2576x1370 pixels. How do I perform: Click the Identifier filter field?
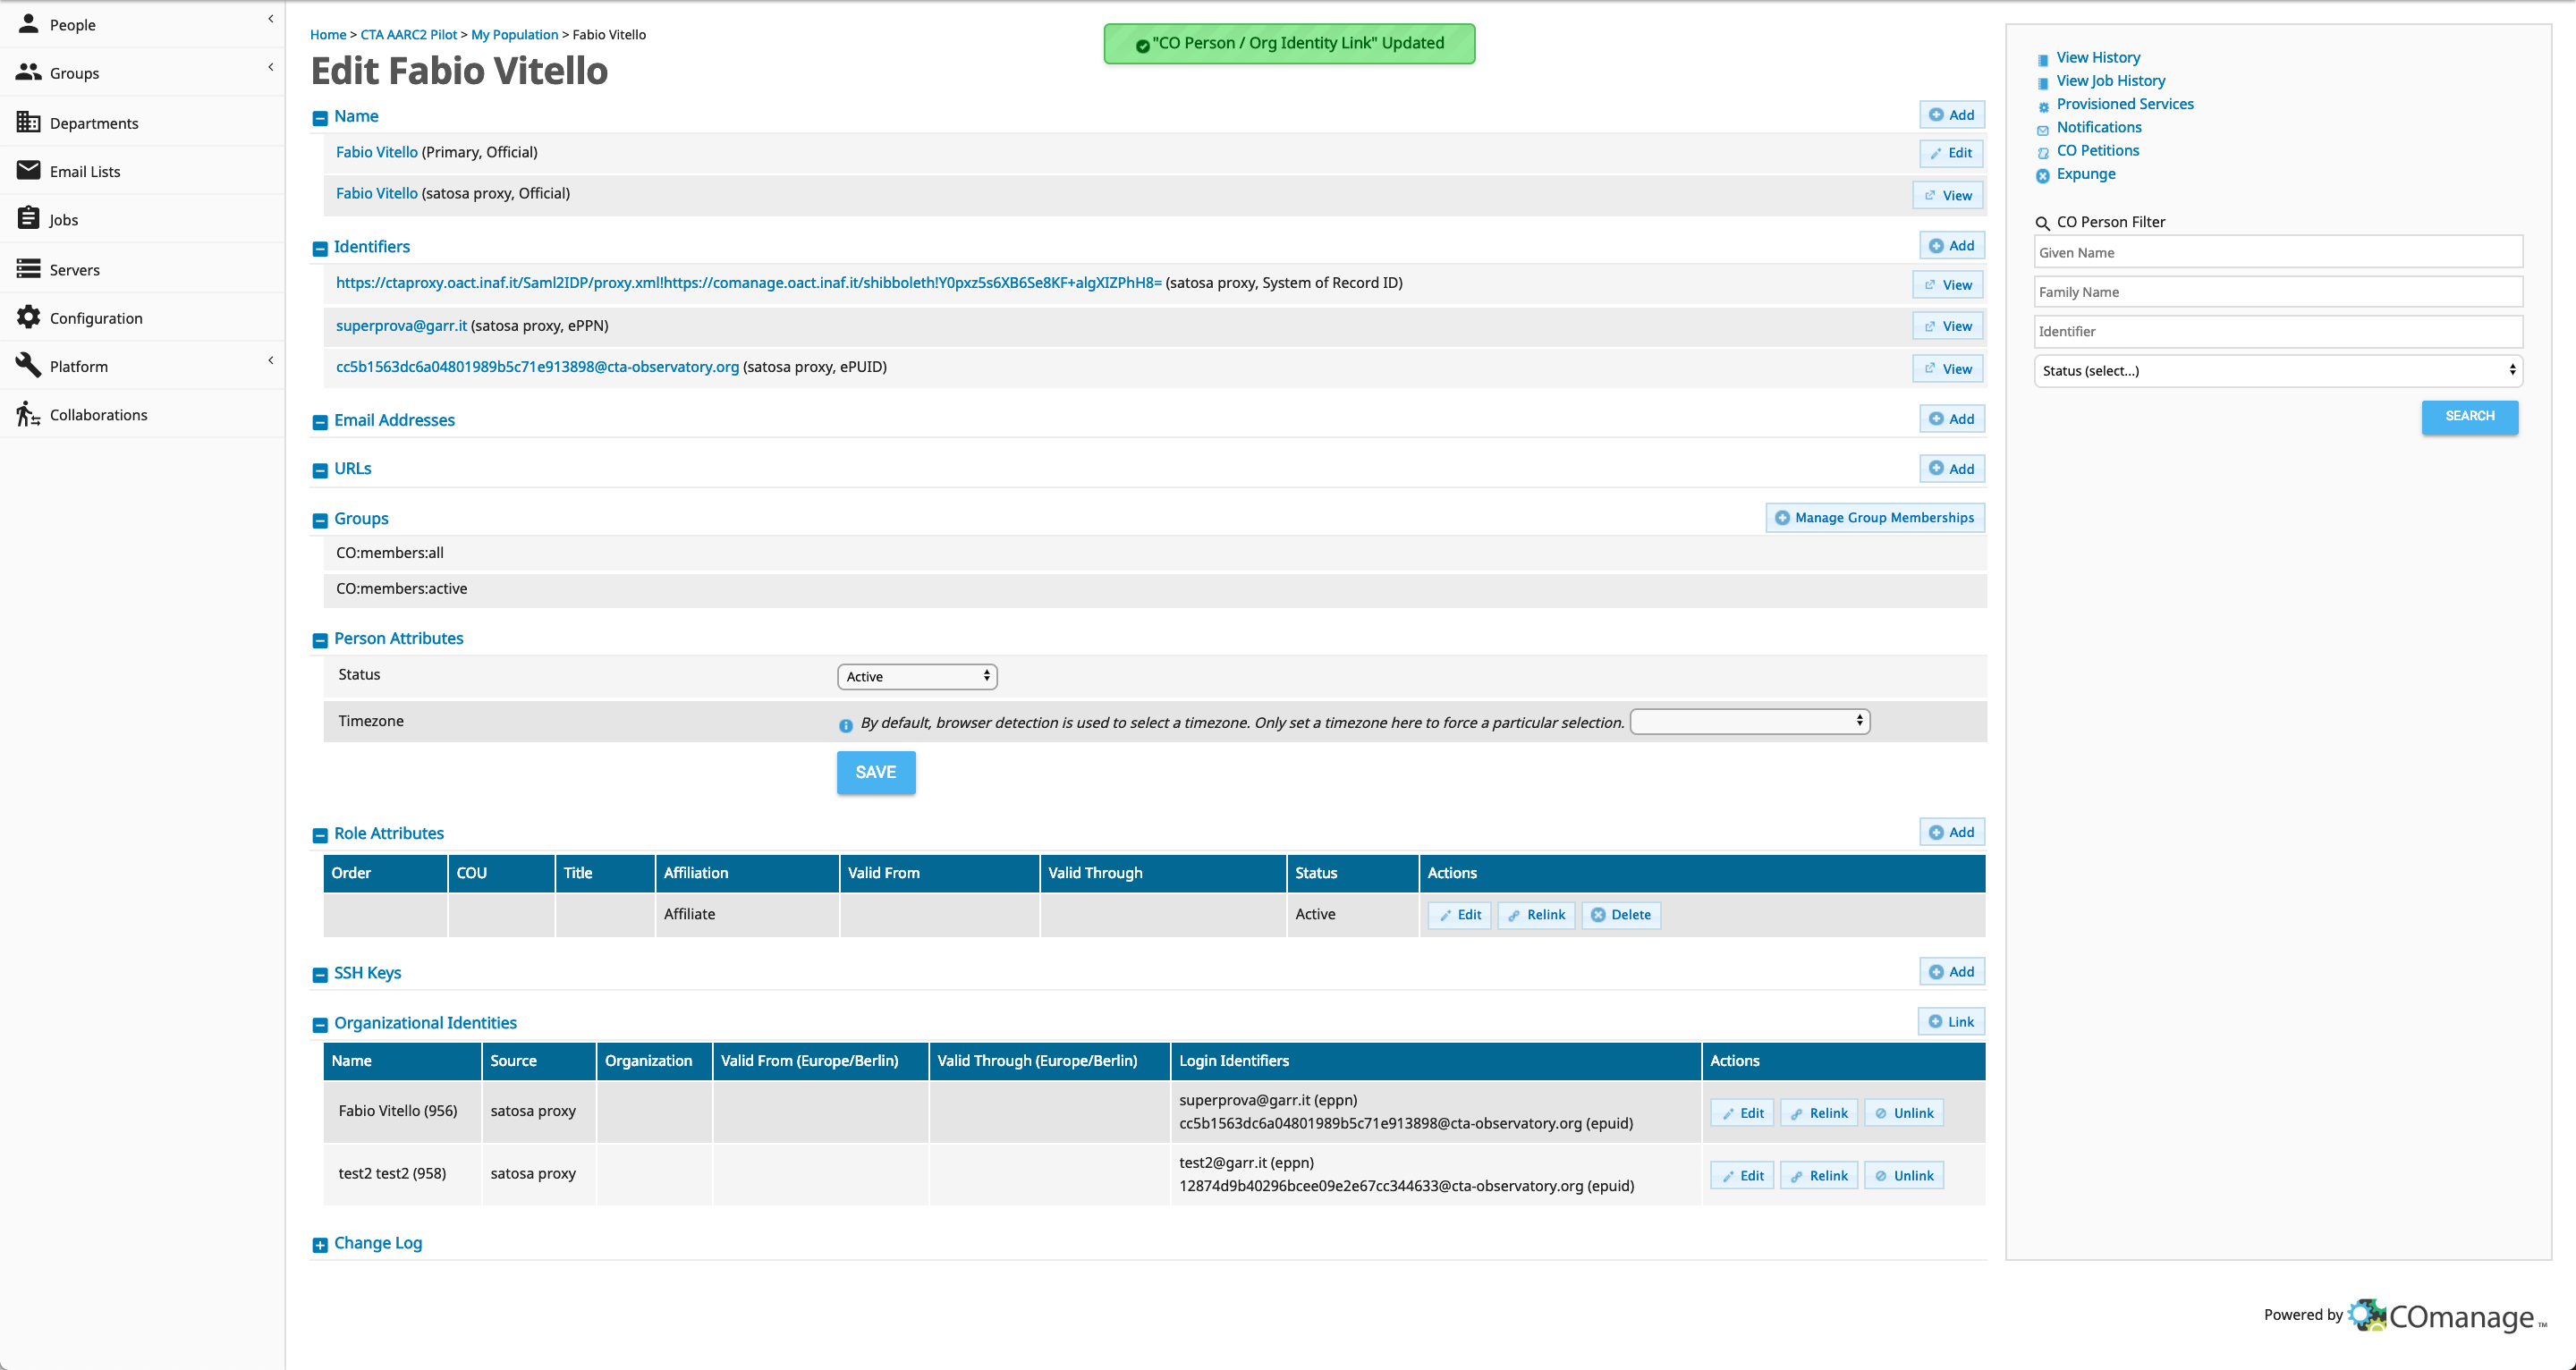[2278, 331]
